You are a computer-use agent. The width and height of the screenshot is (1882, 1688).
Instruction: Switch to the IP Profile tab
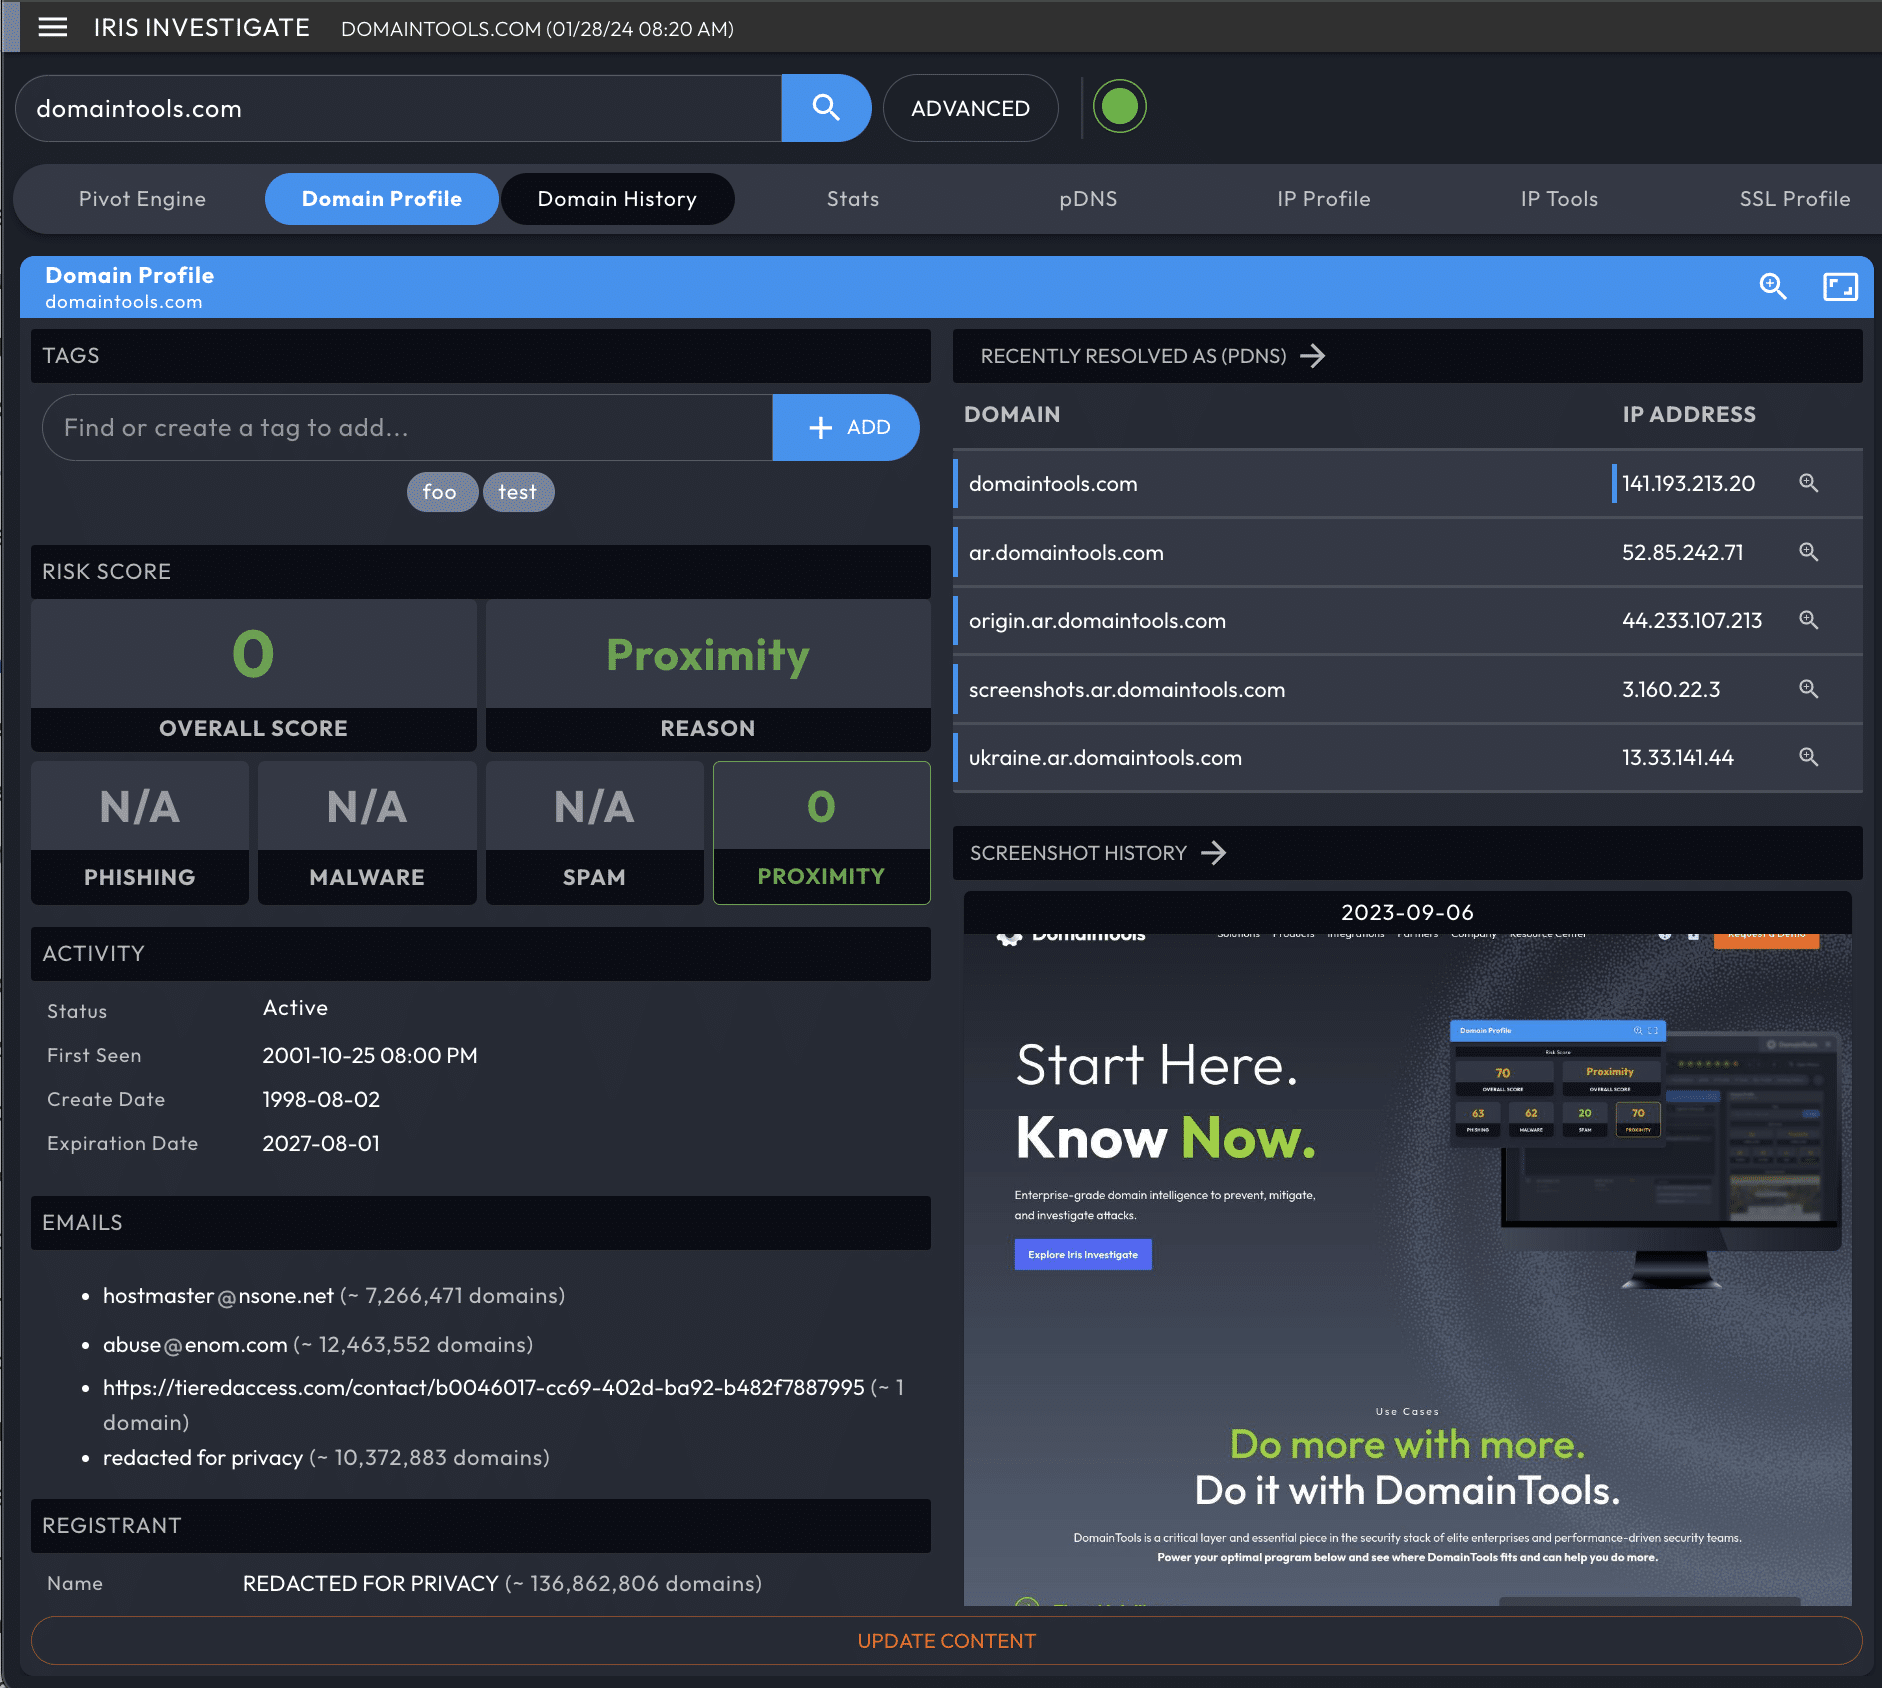click(x=1323, y=199)
